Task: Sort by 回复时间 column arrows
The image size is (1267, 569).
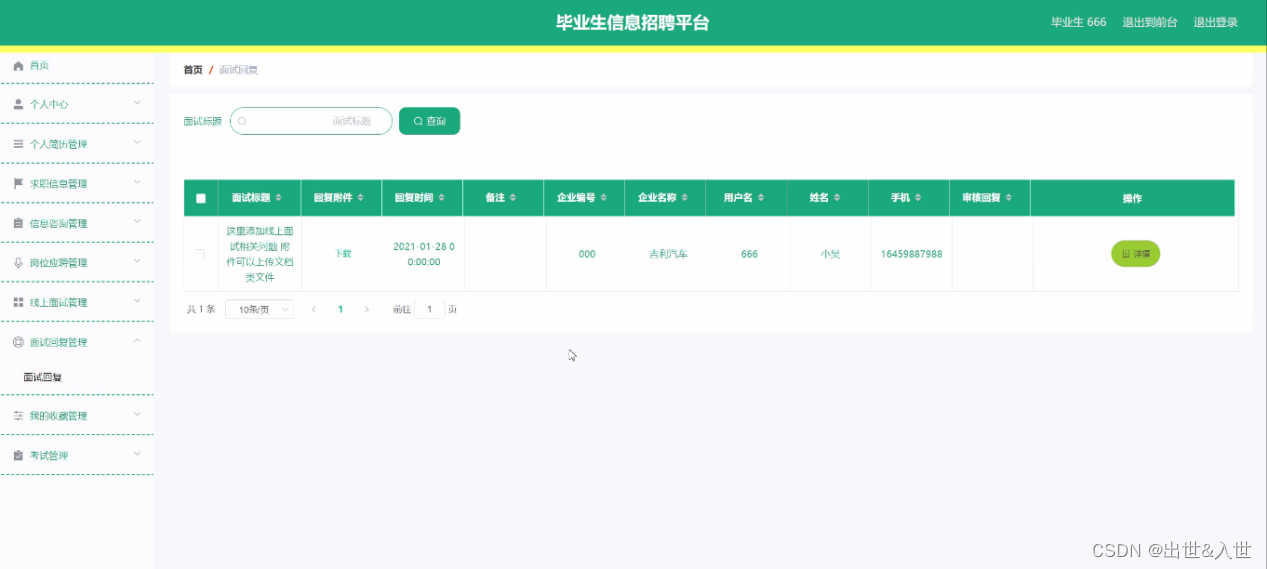Action: tap(441, 198)
